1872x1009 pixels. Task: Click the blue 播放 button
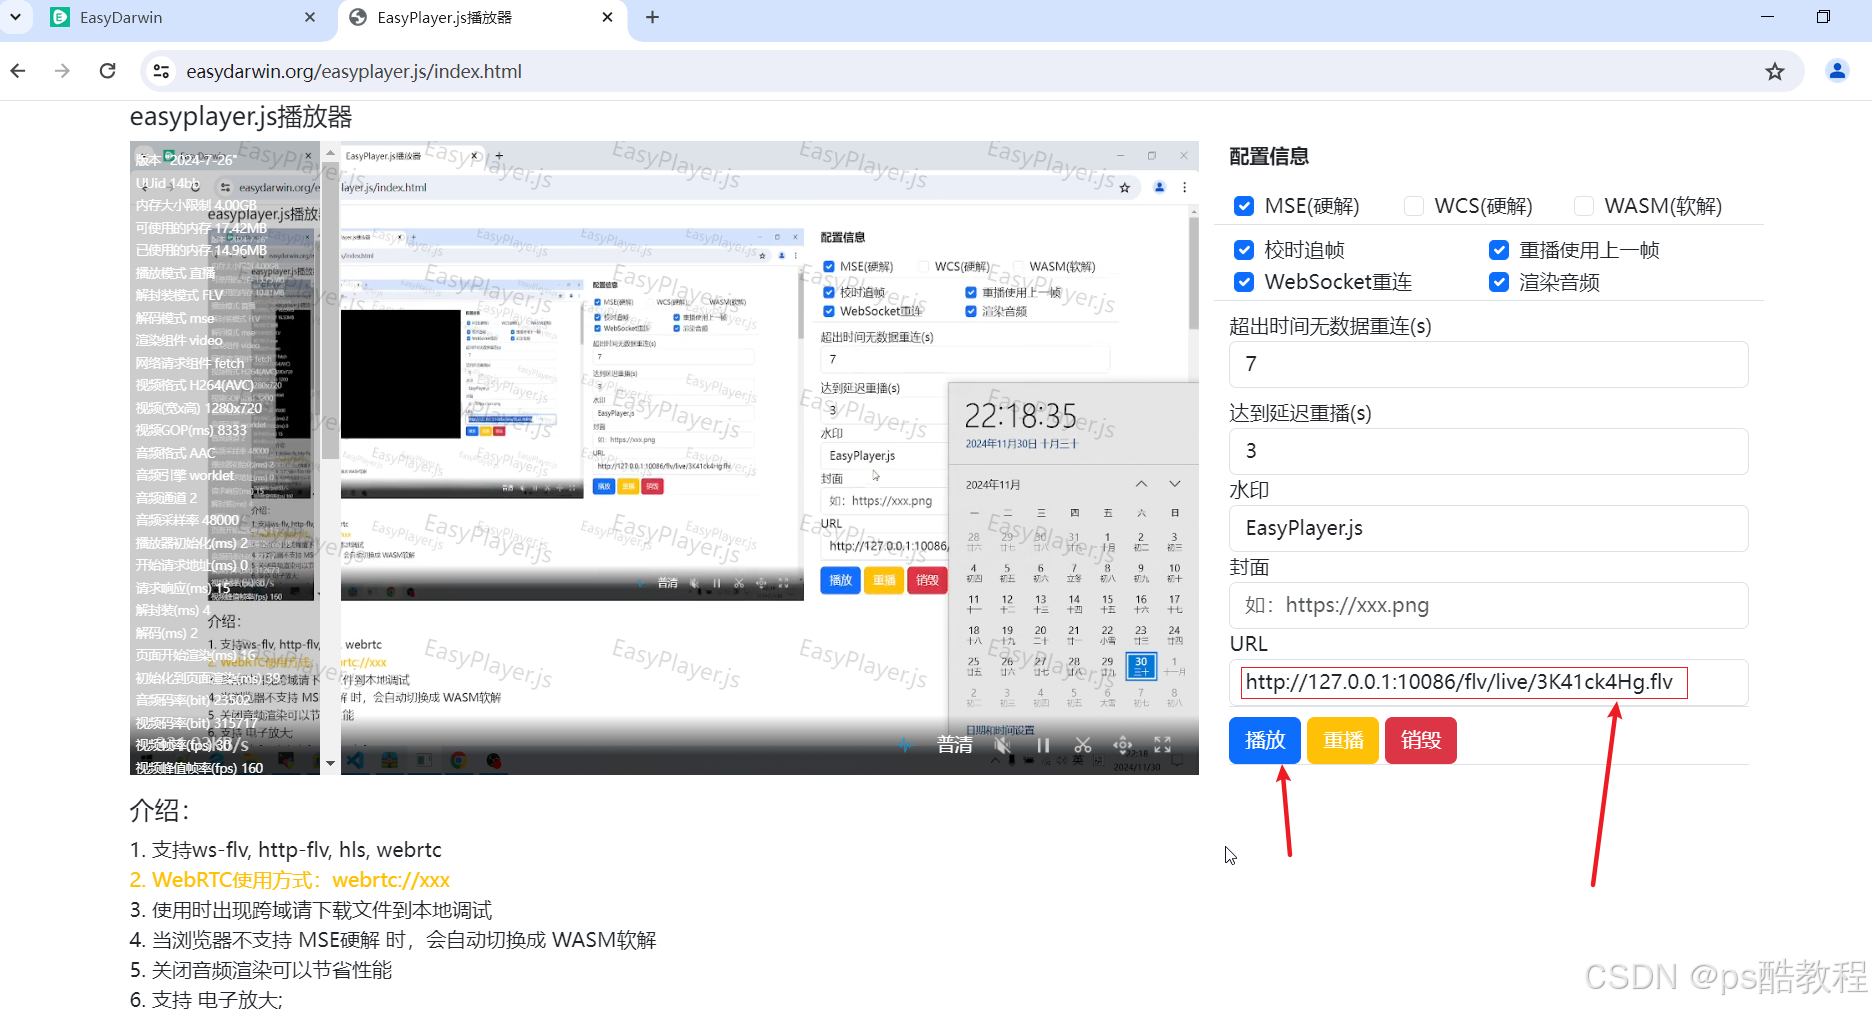1265,740
